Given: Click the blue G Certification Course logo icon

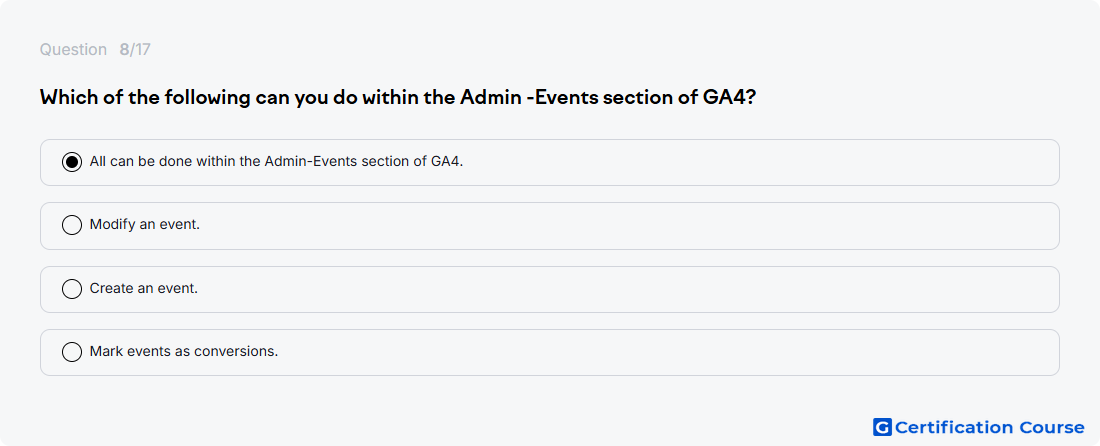Looking at the screenshot, I should tap(882, 427).
